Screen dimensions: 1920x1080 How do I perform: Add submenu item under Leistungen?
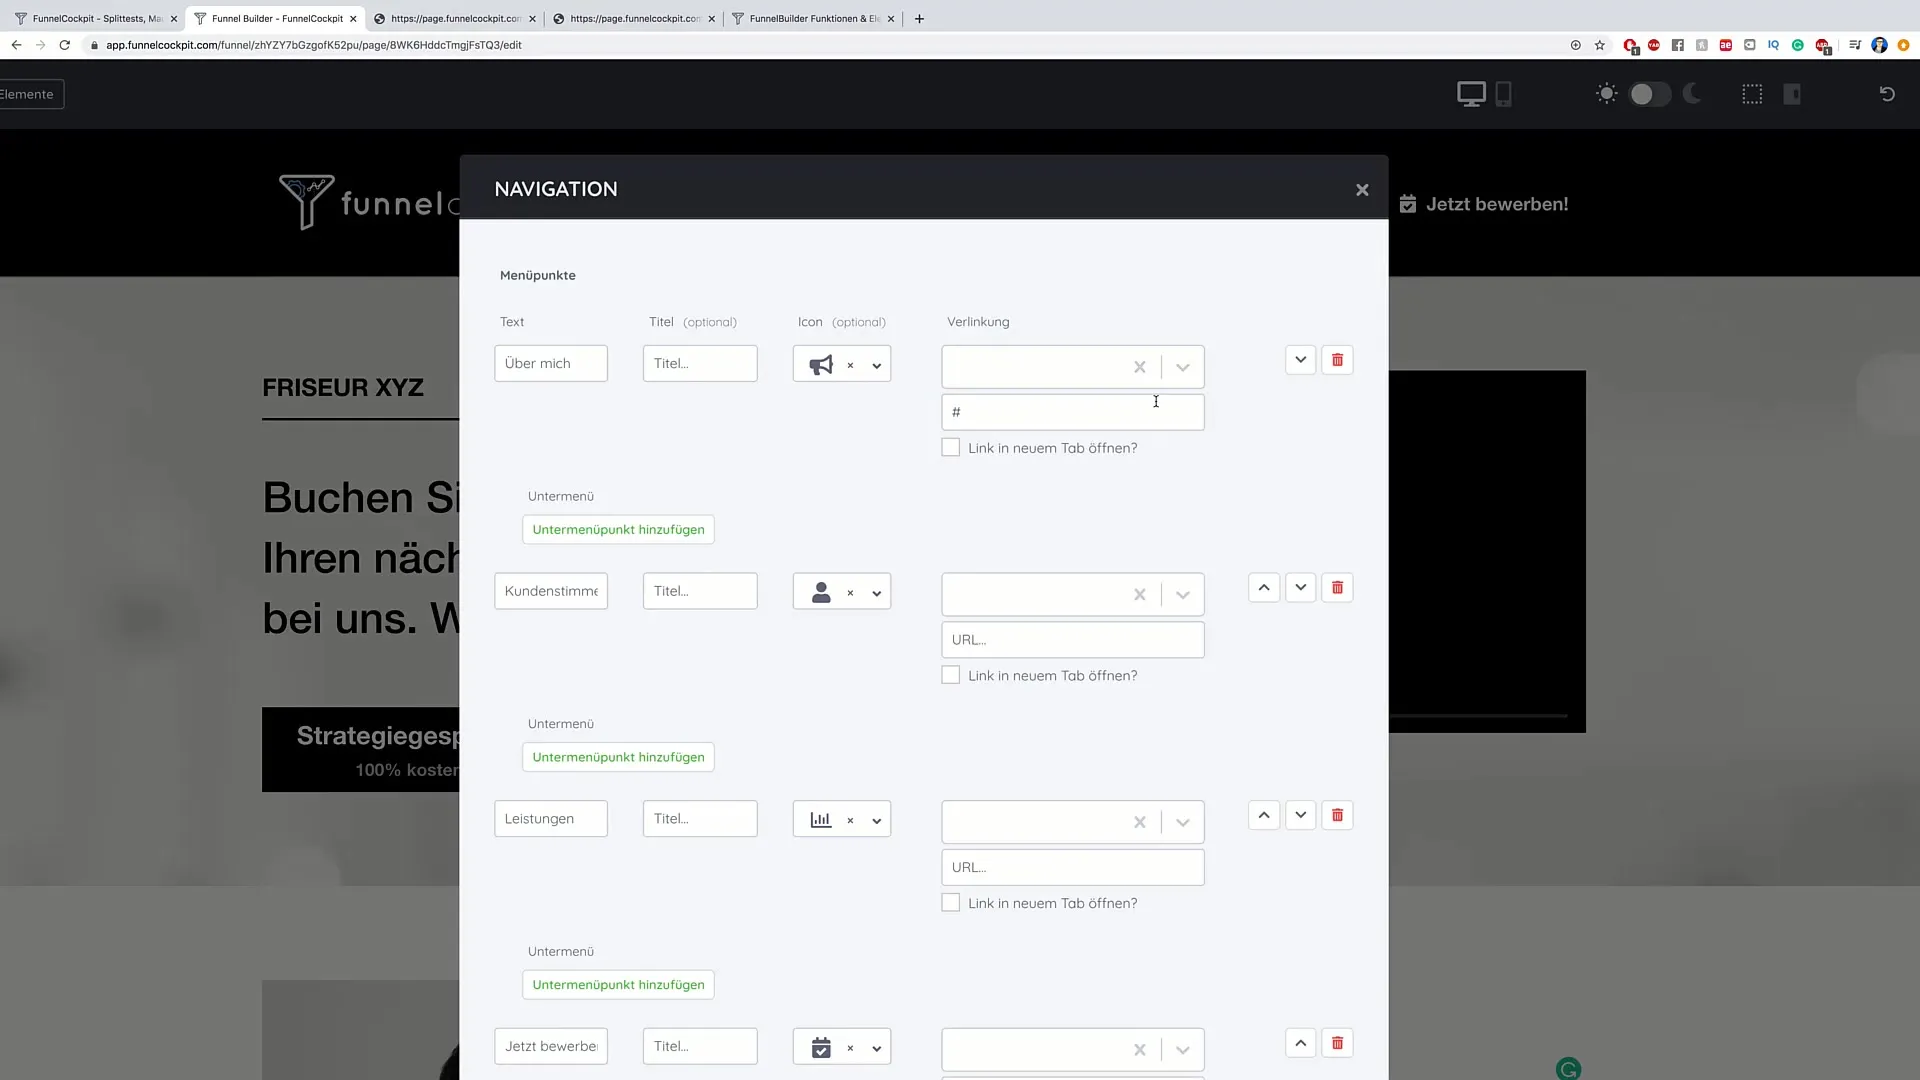click(618, 985)
